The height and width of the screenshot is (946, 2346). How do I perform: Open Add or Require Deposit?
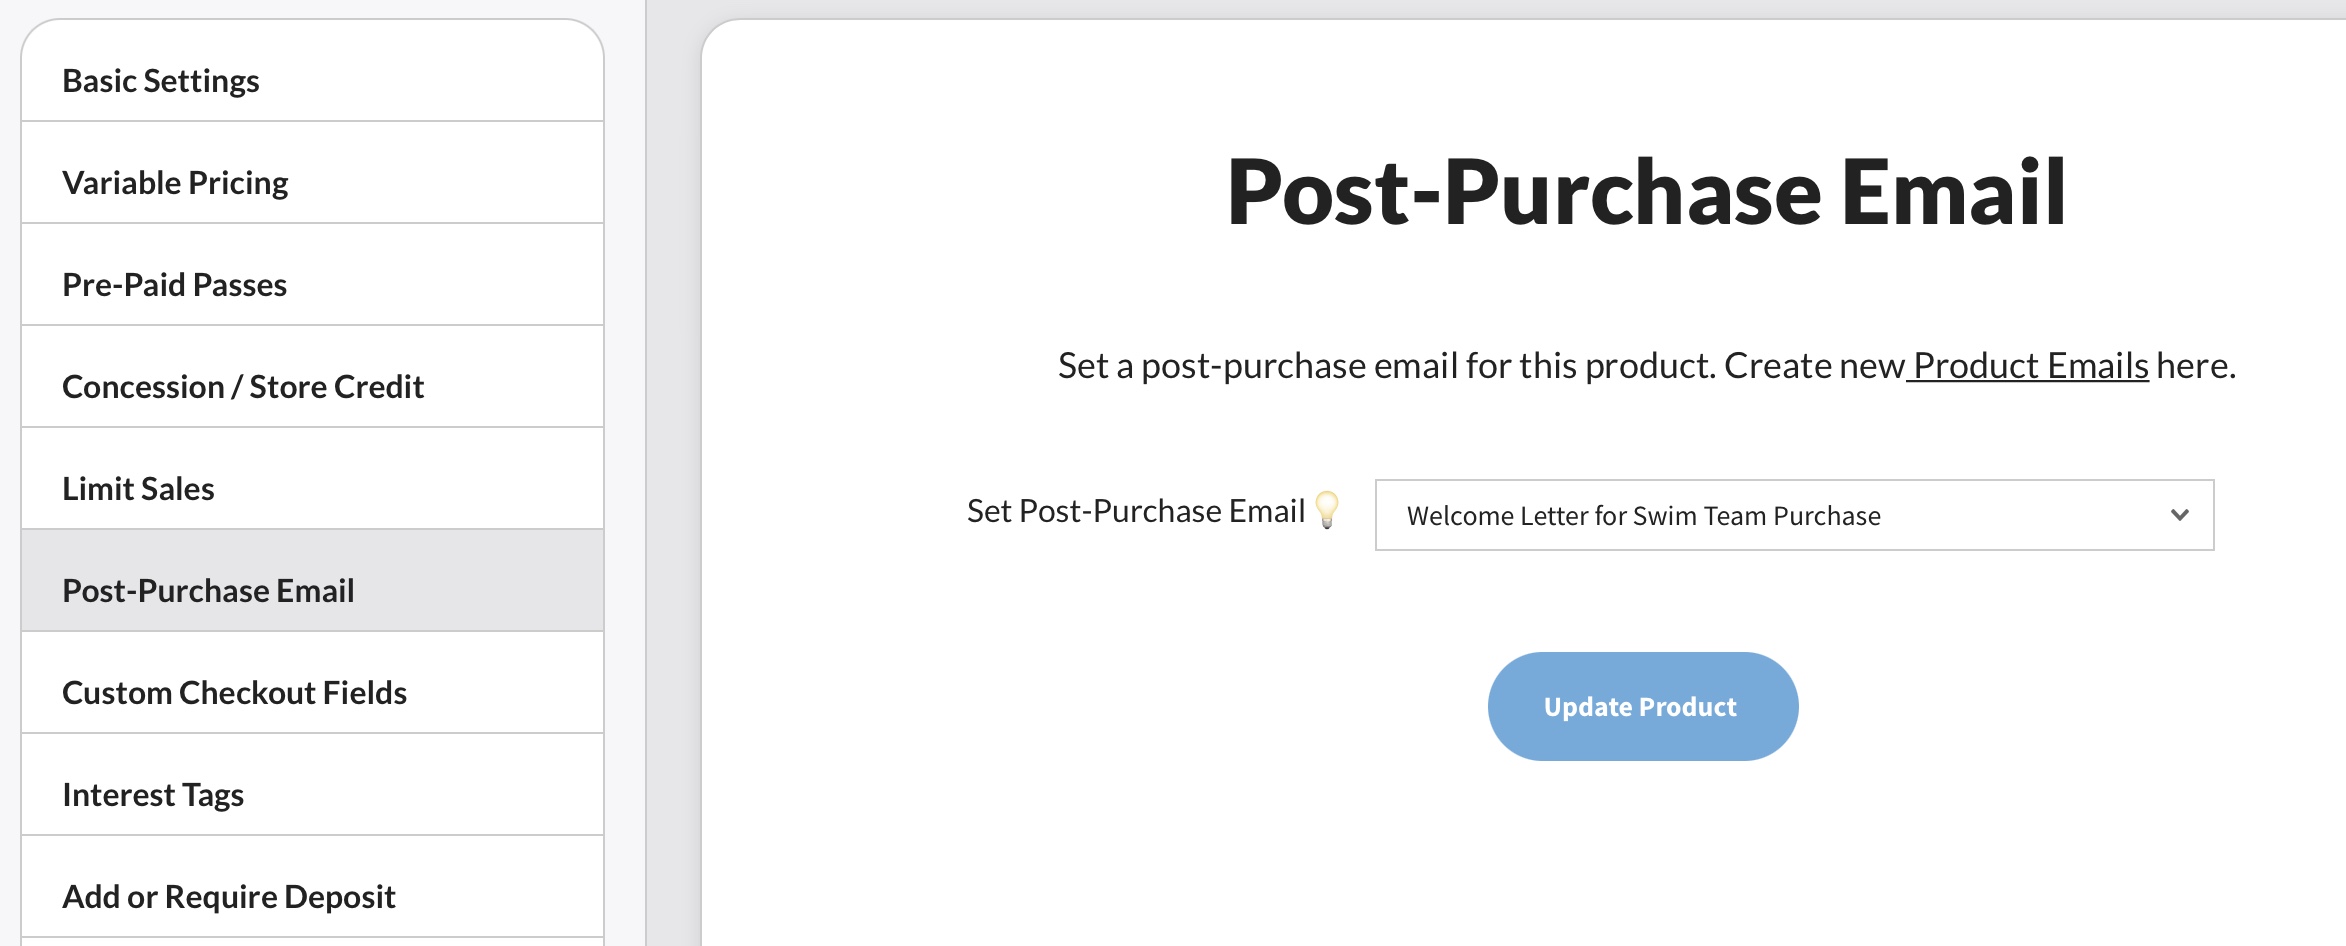click(229, 897)
